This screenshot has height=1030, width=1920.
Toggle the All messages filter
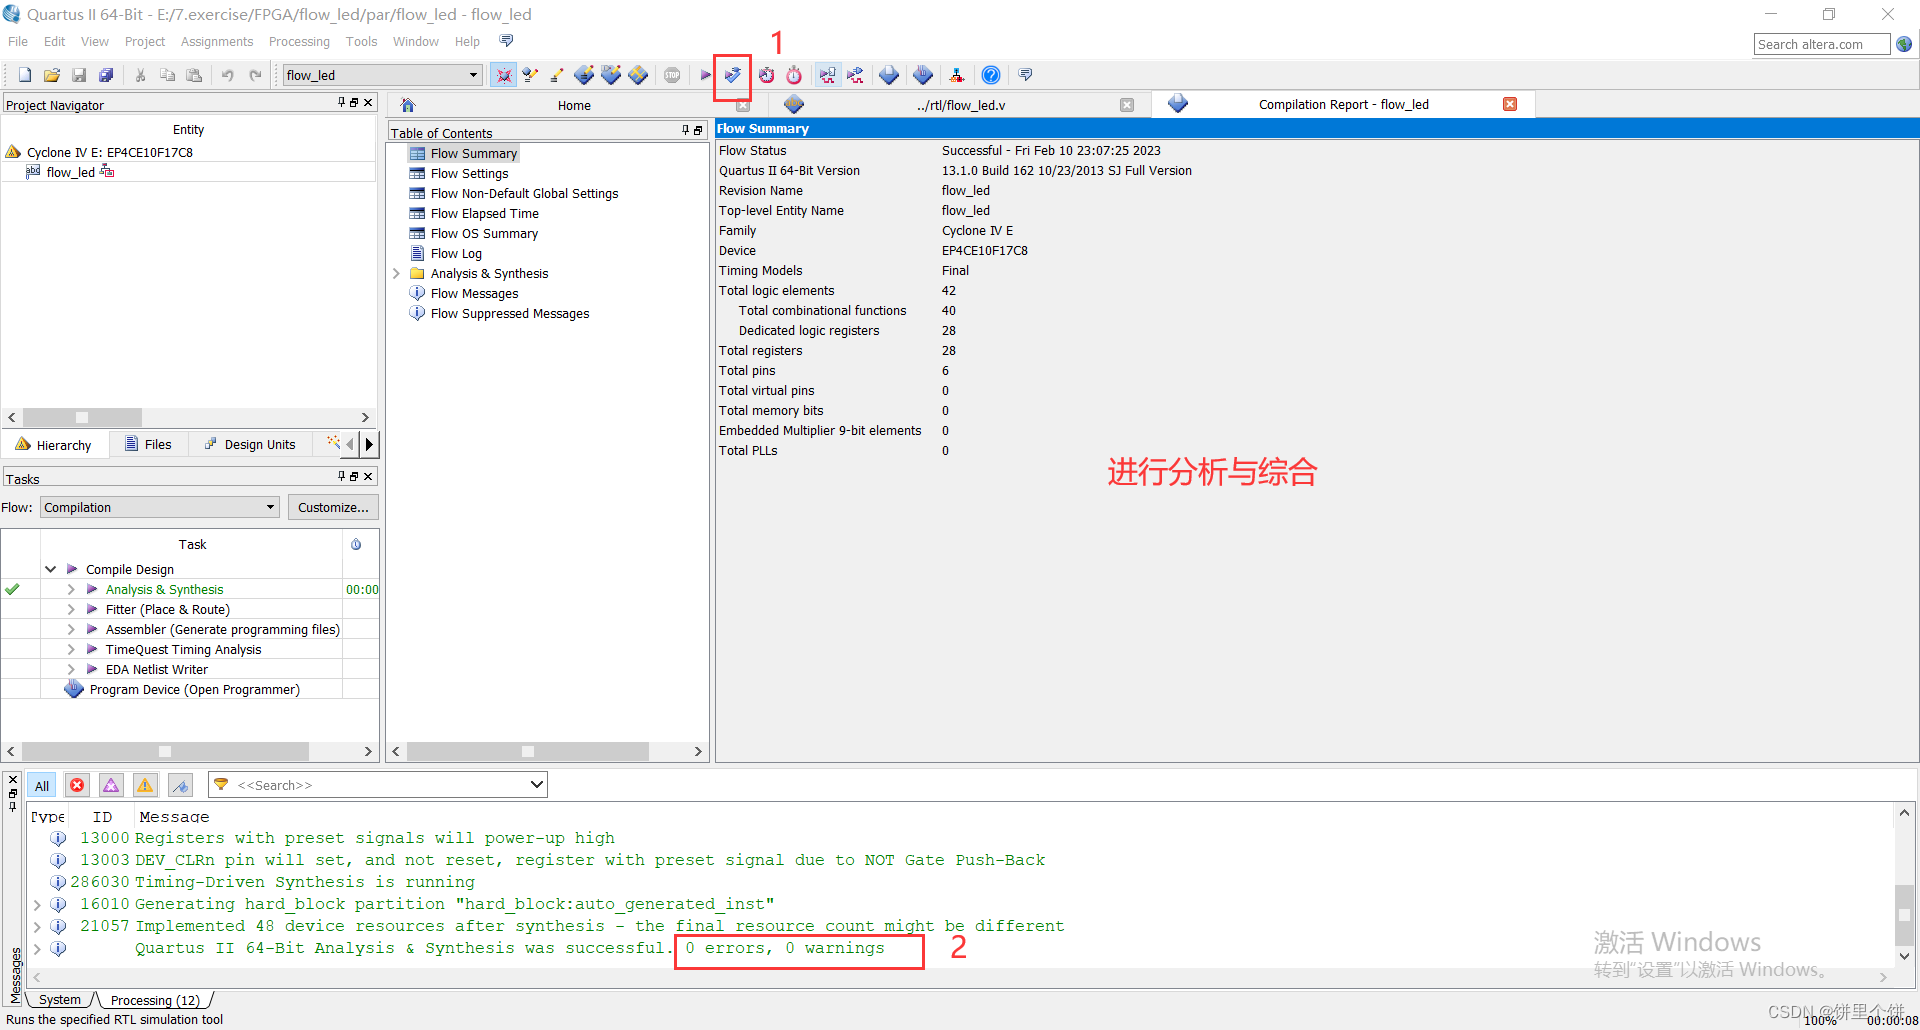pos(42,785)
